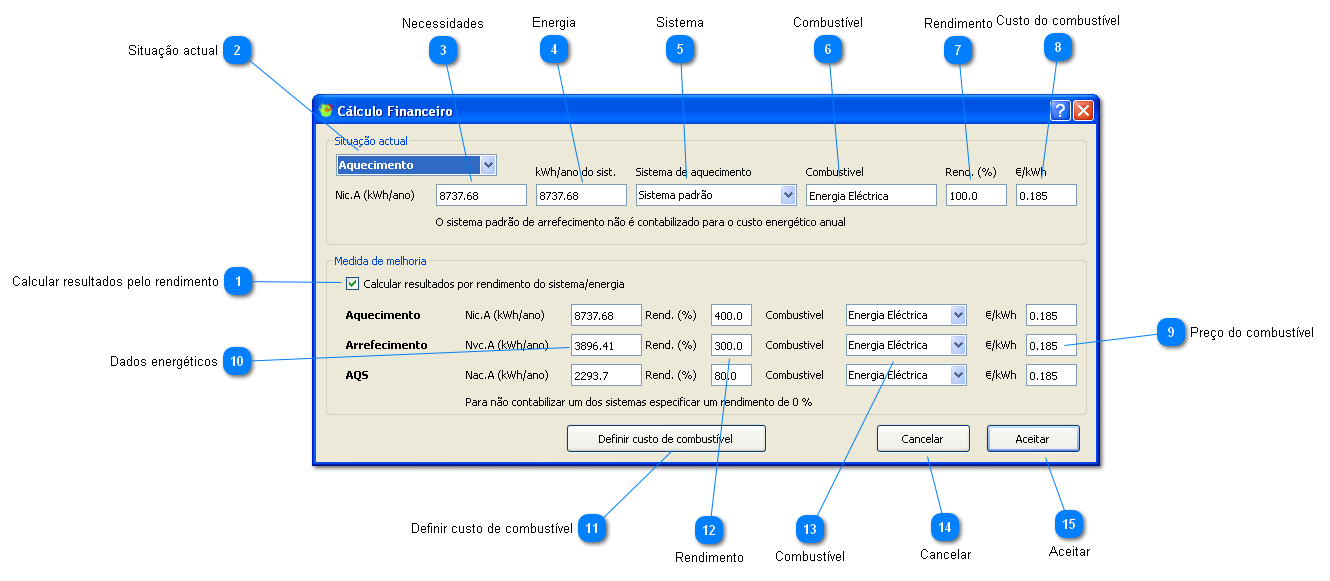This screenshot has height=581, width=1330.
Task: Click callout badge 9 Preço do combustível
Action: 1171,333
